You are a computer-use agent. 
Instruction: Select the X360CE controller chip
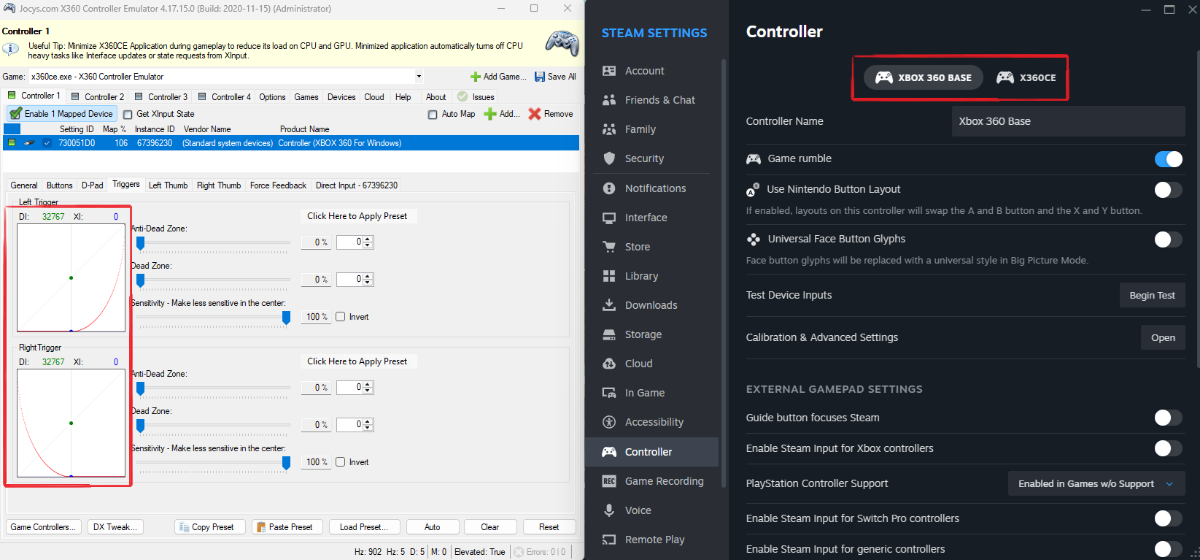(1026, 78)
